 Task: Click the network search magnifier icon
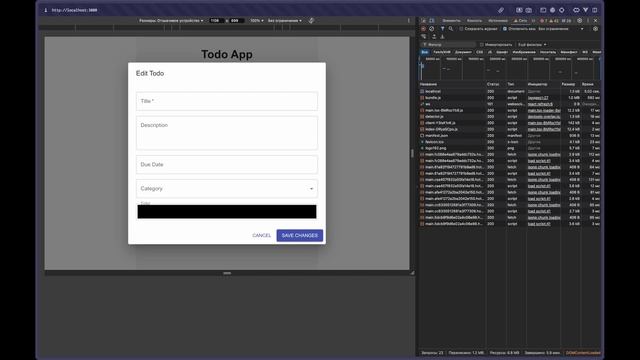coord(451,29)
